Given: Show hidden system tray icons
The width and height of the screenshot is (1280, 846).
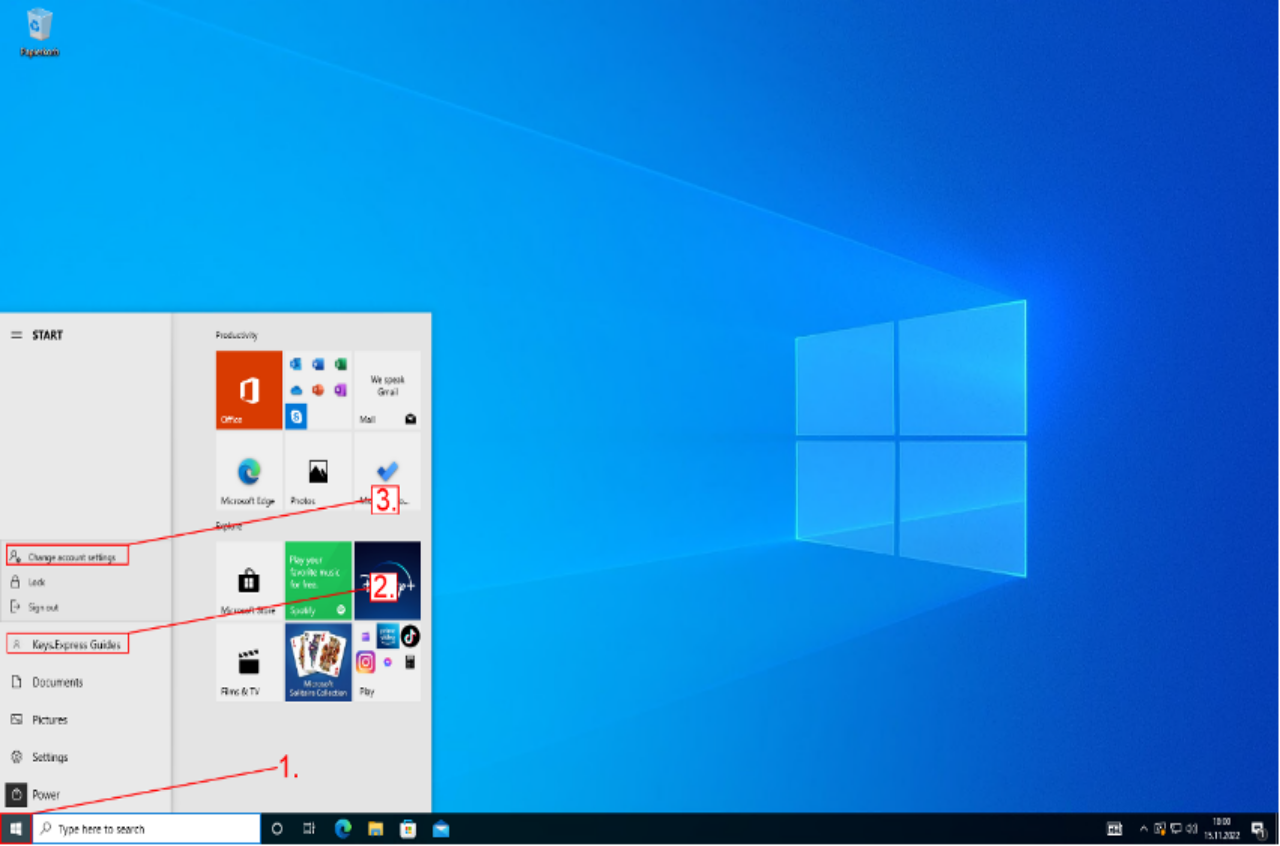Looking at the screenshot, I should point(1143,829).
